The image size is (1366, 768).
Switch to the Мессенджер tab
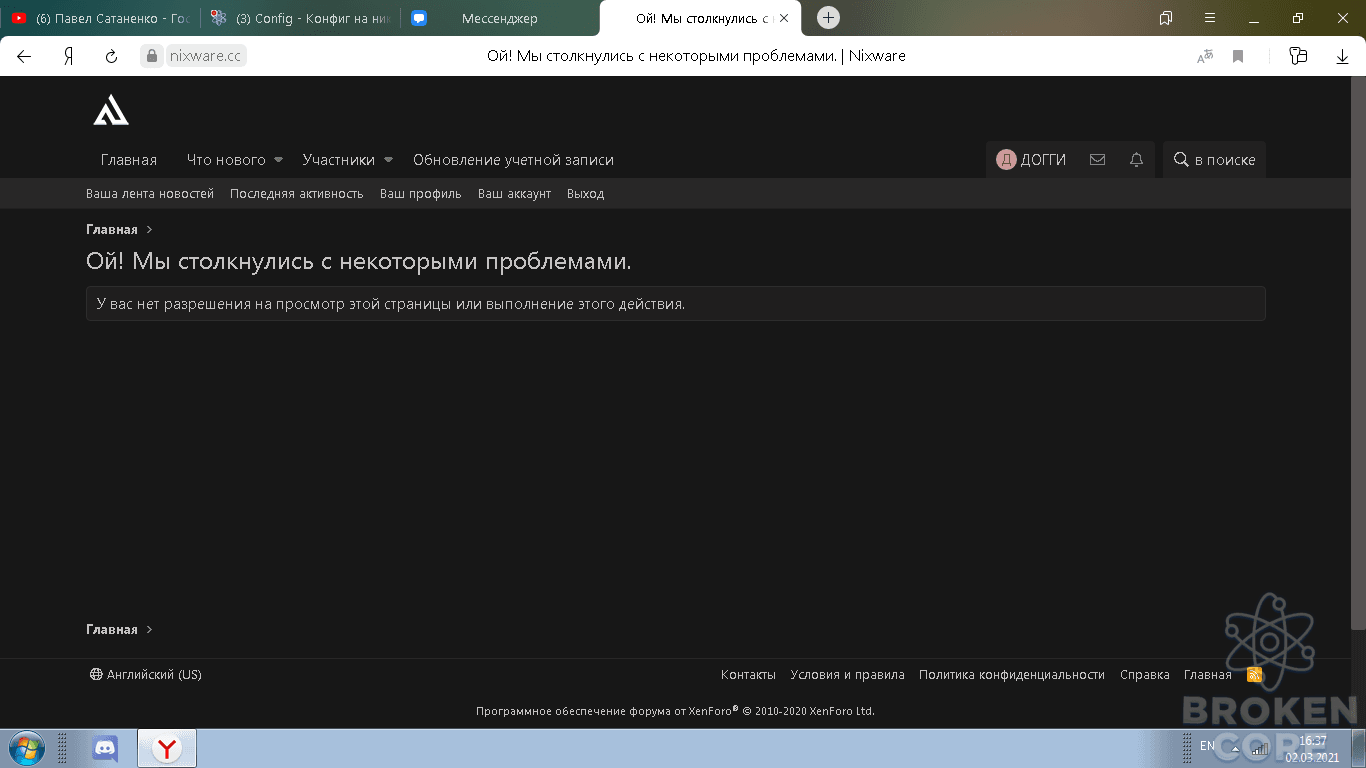click(x=500, y=18)
